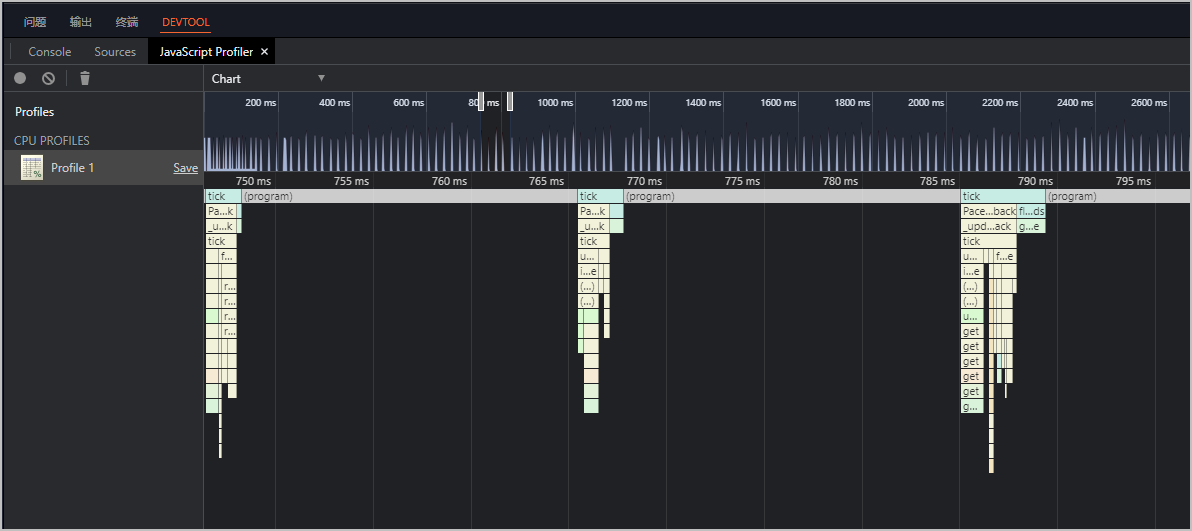
Task: Click the 200 ms overview marker
Action: coord(261,103)
